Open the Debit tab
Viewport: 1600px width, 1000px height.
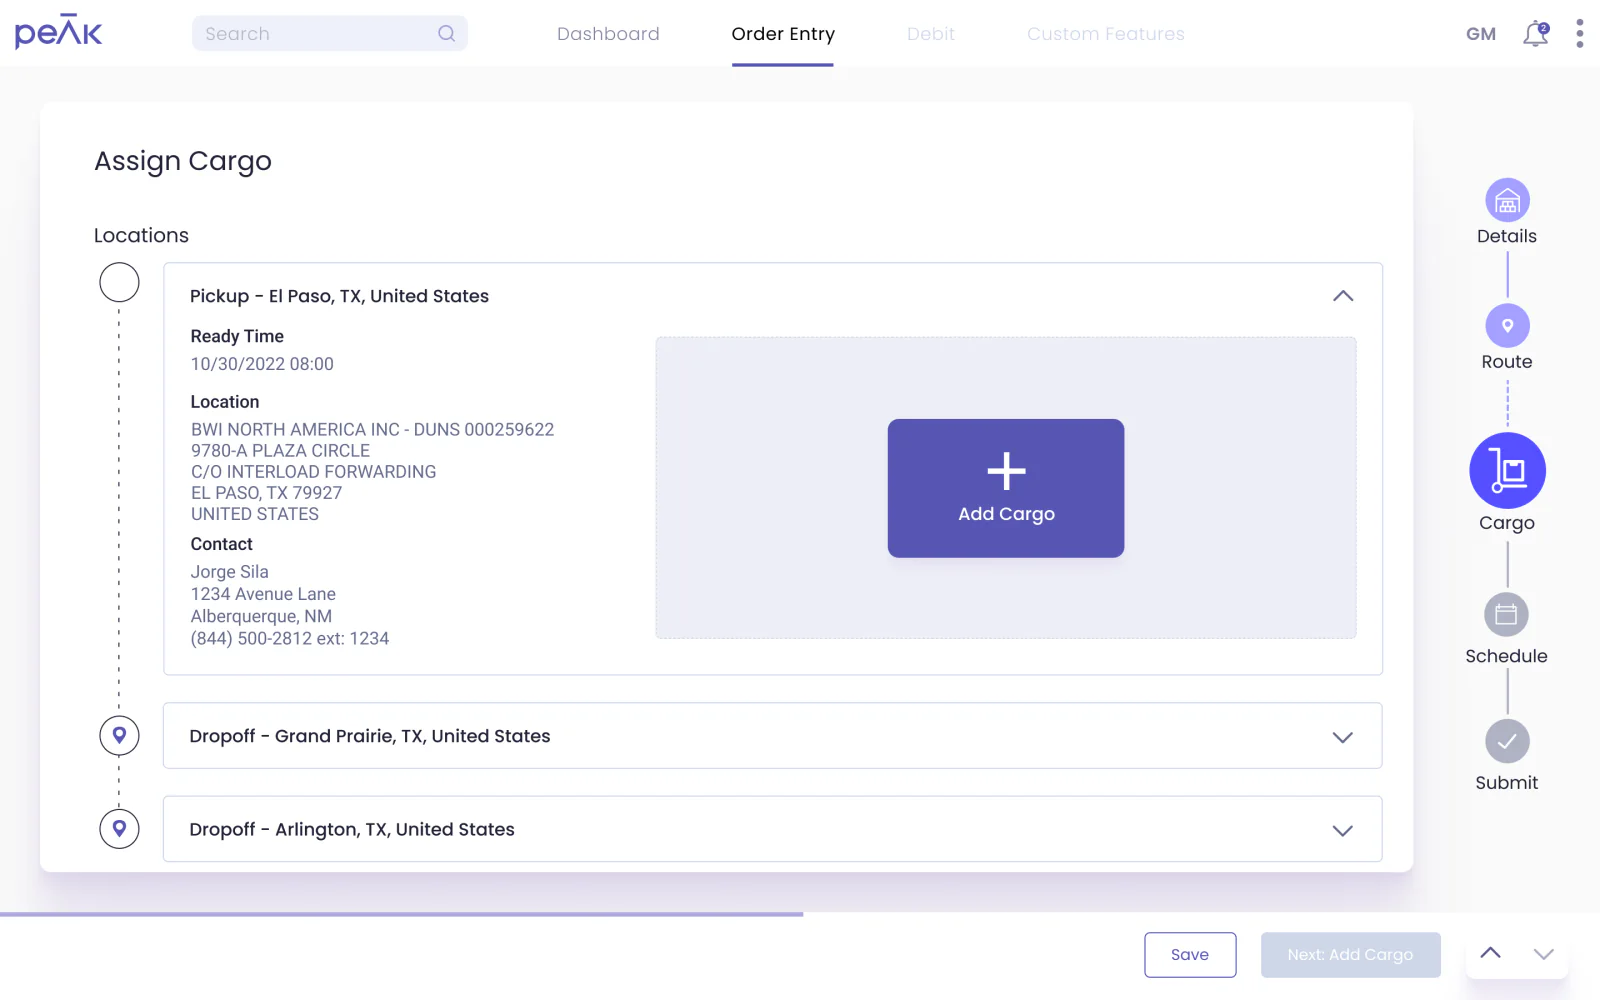[x=931, y=34]
